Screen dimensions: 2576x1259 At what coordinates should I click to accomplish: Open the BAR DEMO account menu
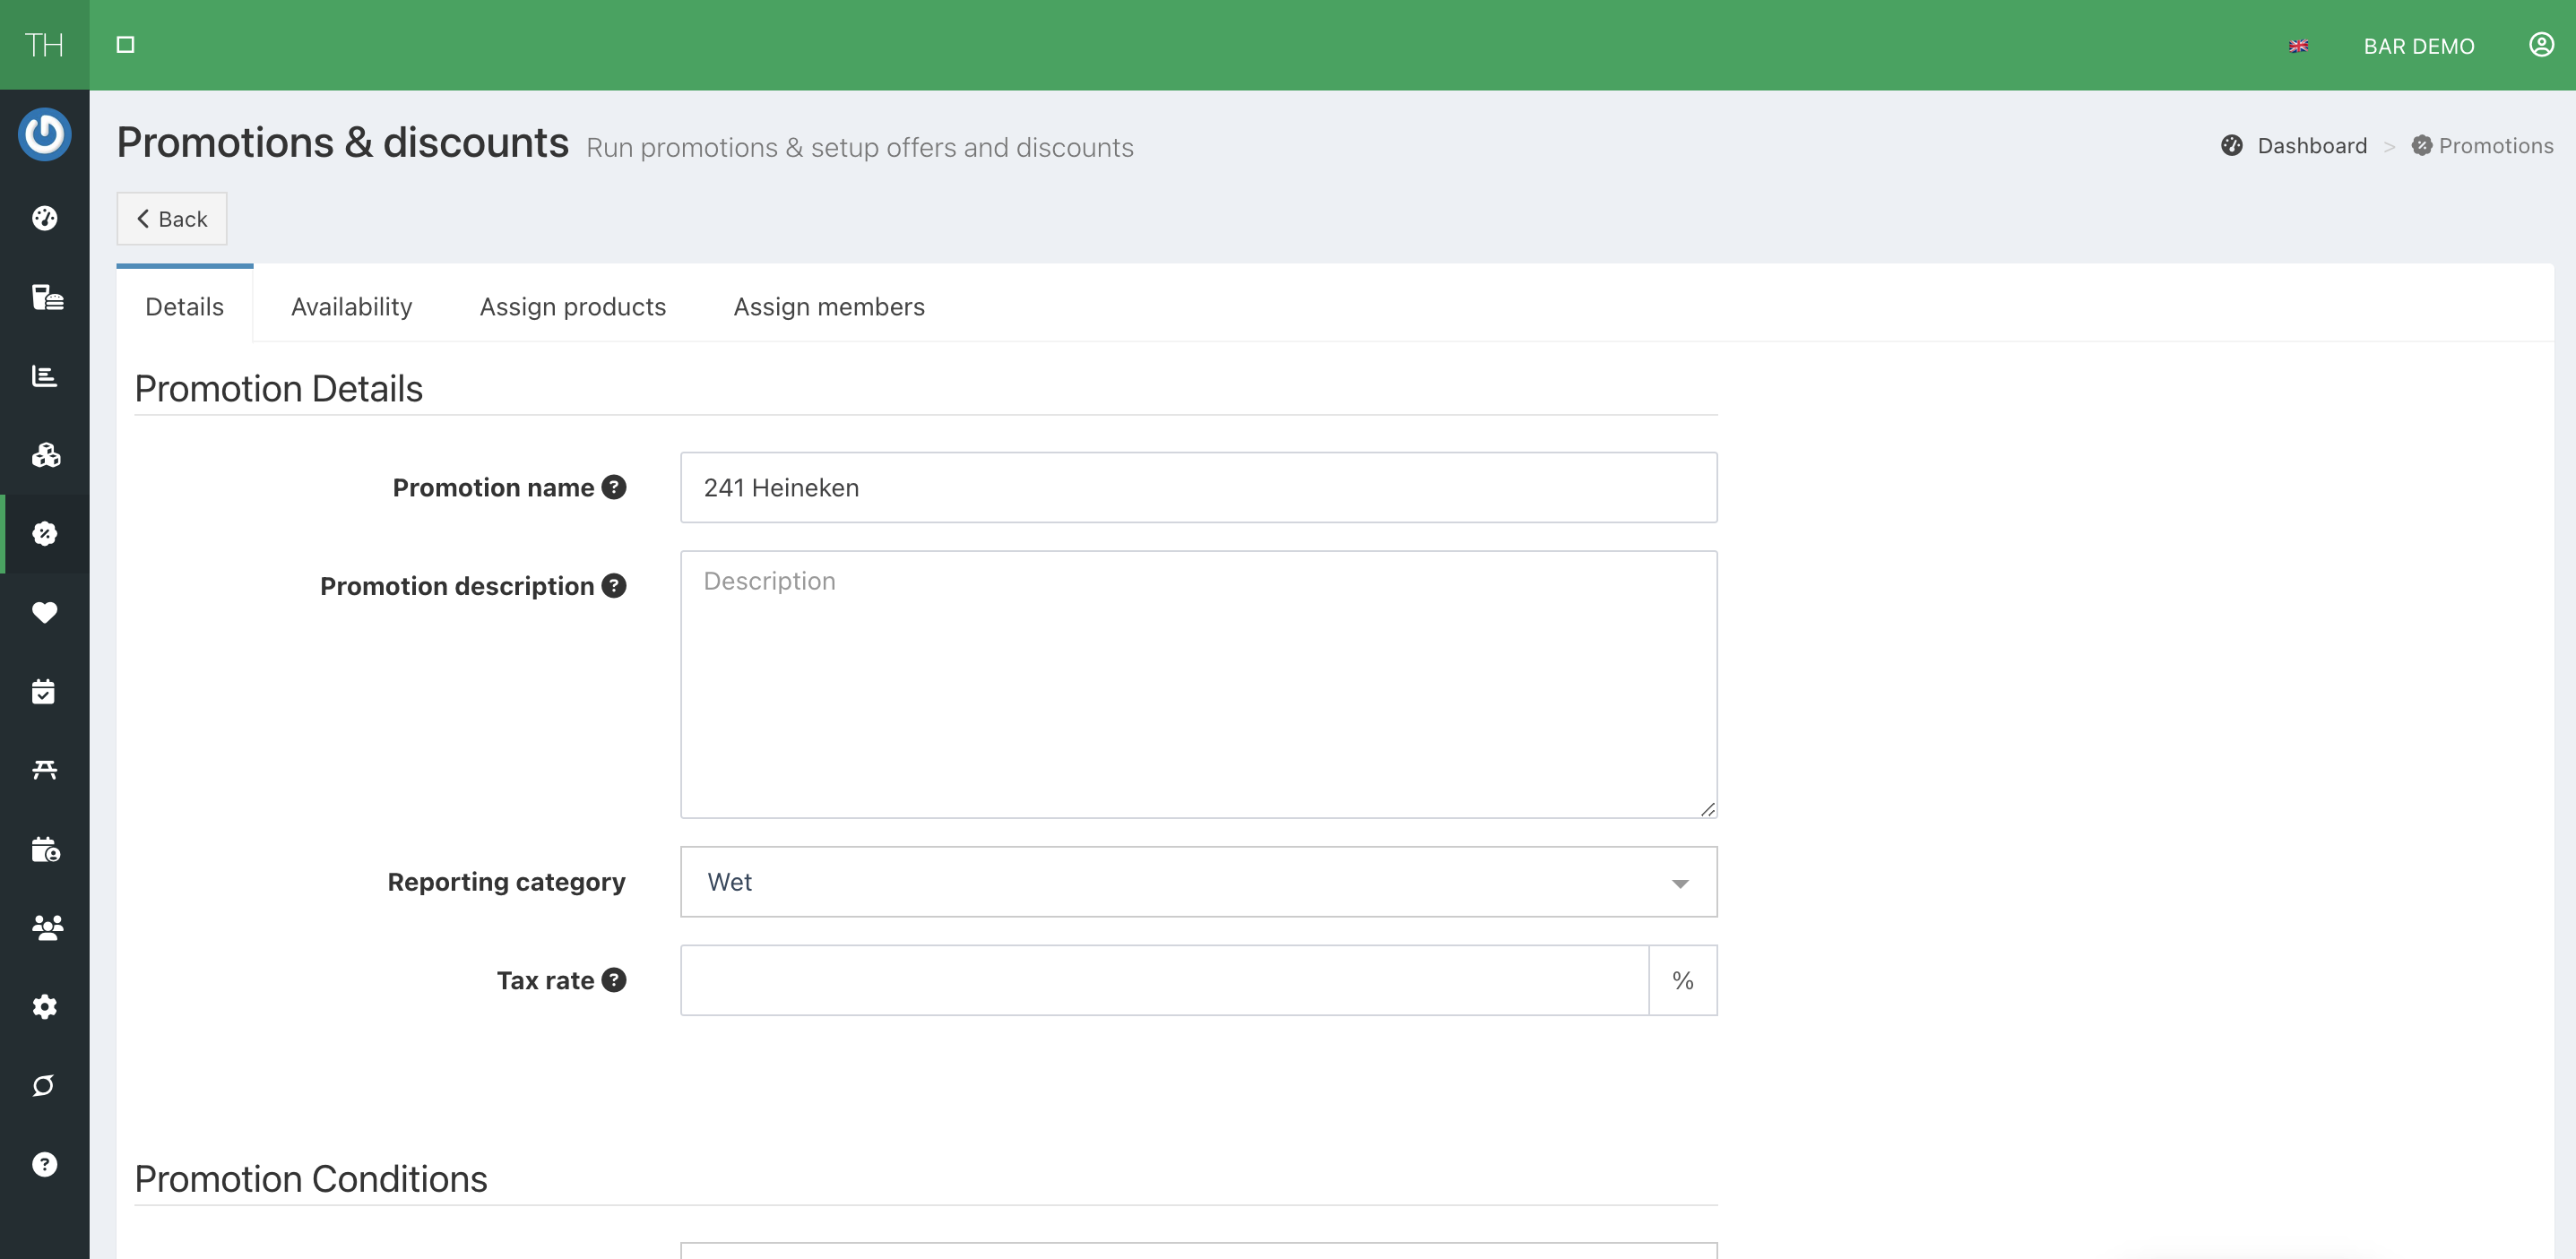2418,46
